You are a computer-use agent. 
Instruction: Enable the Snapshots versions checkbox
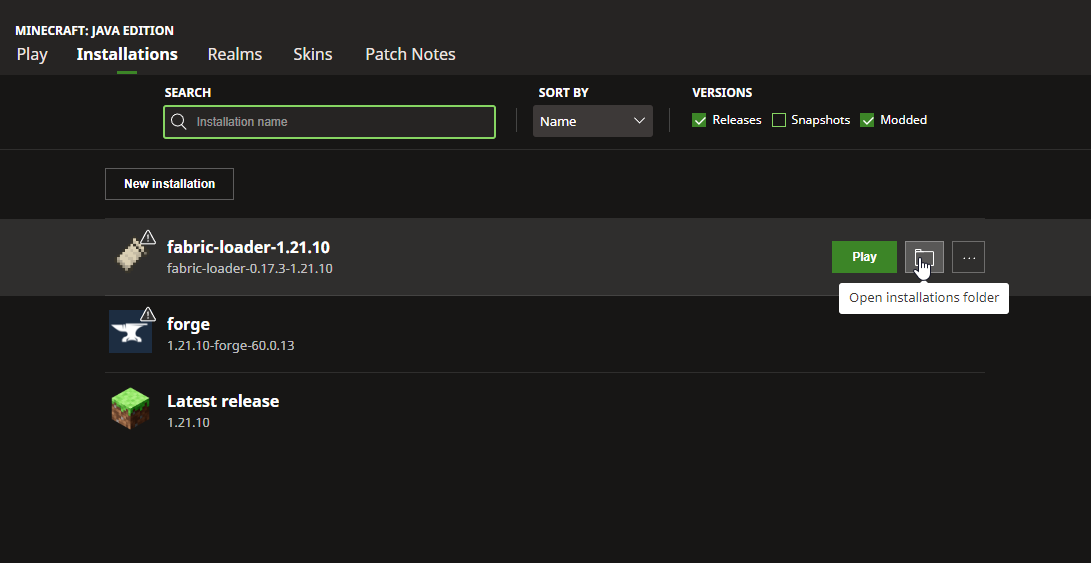pyautogui.click(x=779, y=120)
